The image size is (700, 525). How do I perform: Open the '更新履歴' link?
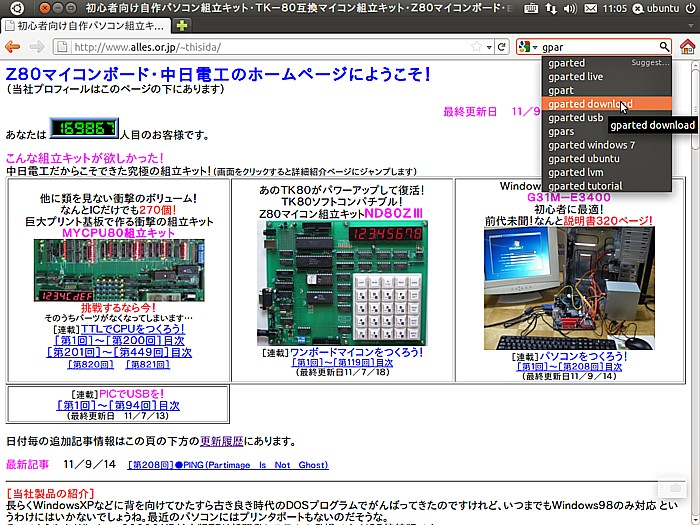[222, 442]
